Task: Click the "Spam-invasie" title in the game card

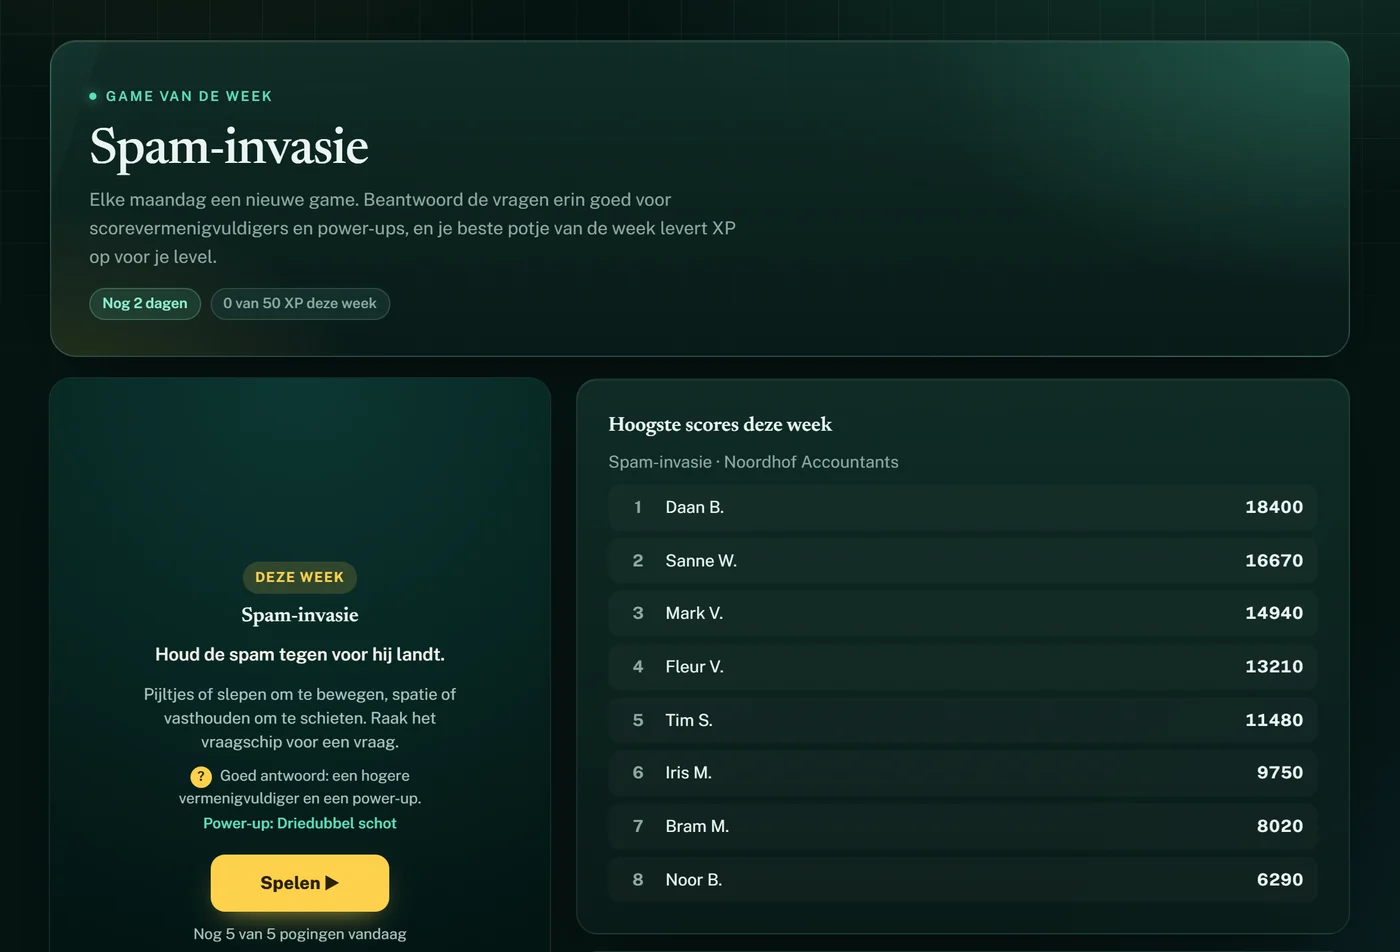Action: point(300,615)
